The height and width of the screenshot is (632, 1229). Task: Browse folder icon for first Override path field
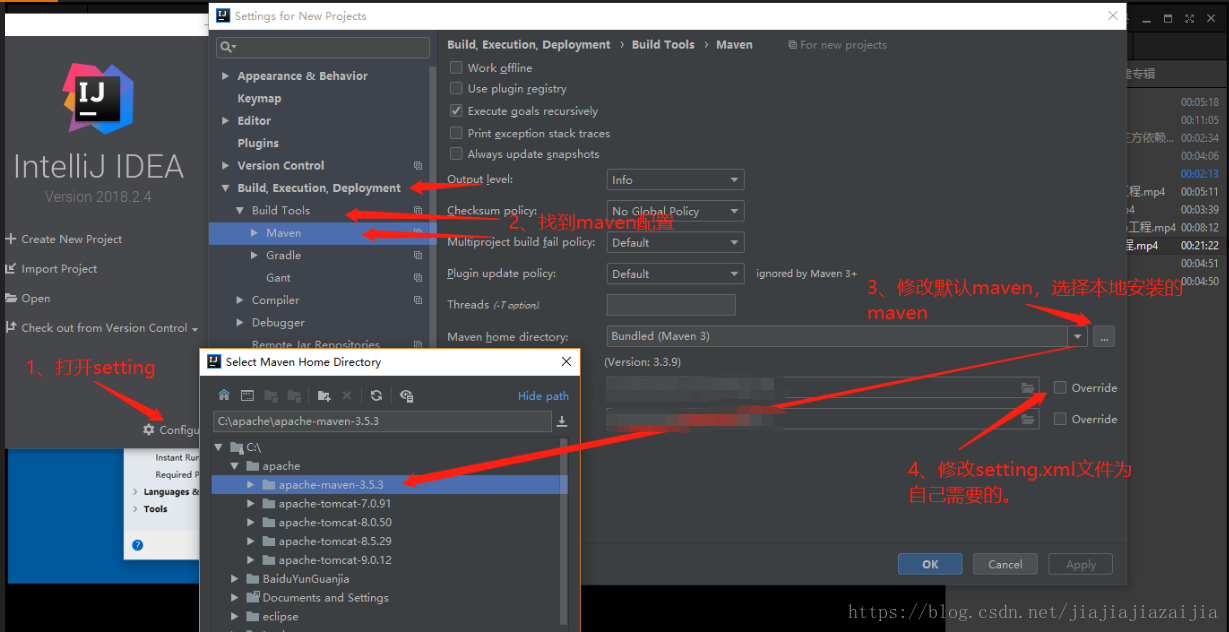point(1027,388)
